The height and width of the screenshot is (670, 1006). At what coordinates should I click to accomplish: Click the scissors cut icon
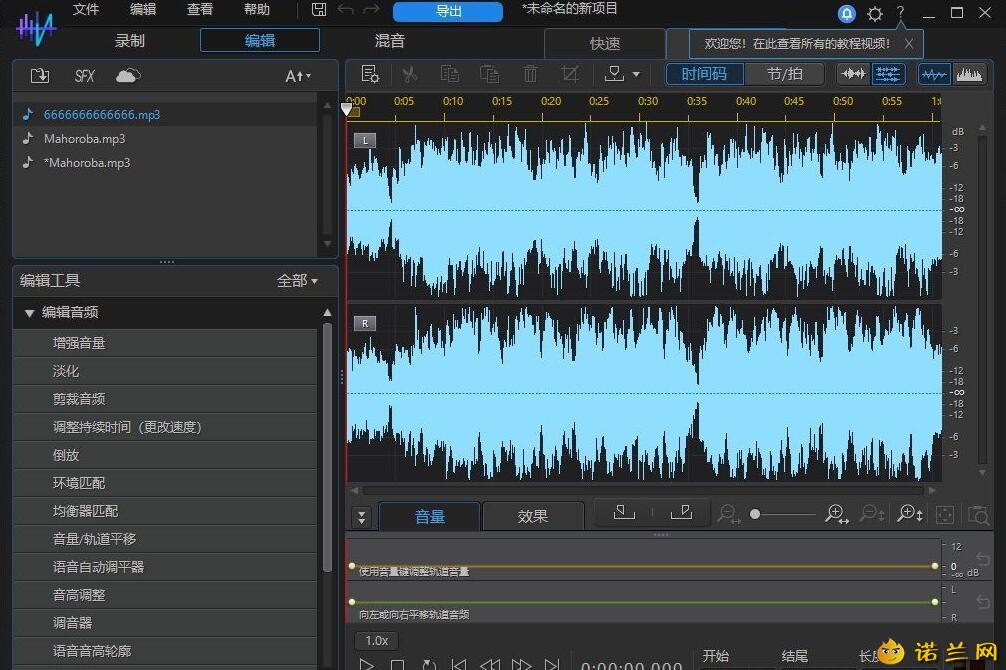pyautogui.click(x=409, y=74)
